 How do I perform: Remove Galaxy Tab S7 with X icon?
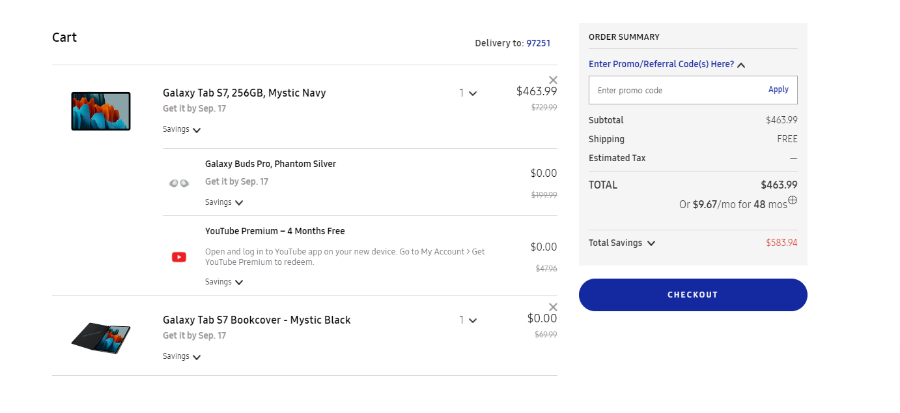tap(553, 80)
